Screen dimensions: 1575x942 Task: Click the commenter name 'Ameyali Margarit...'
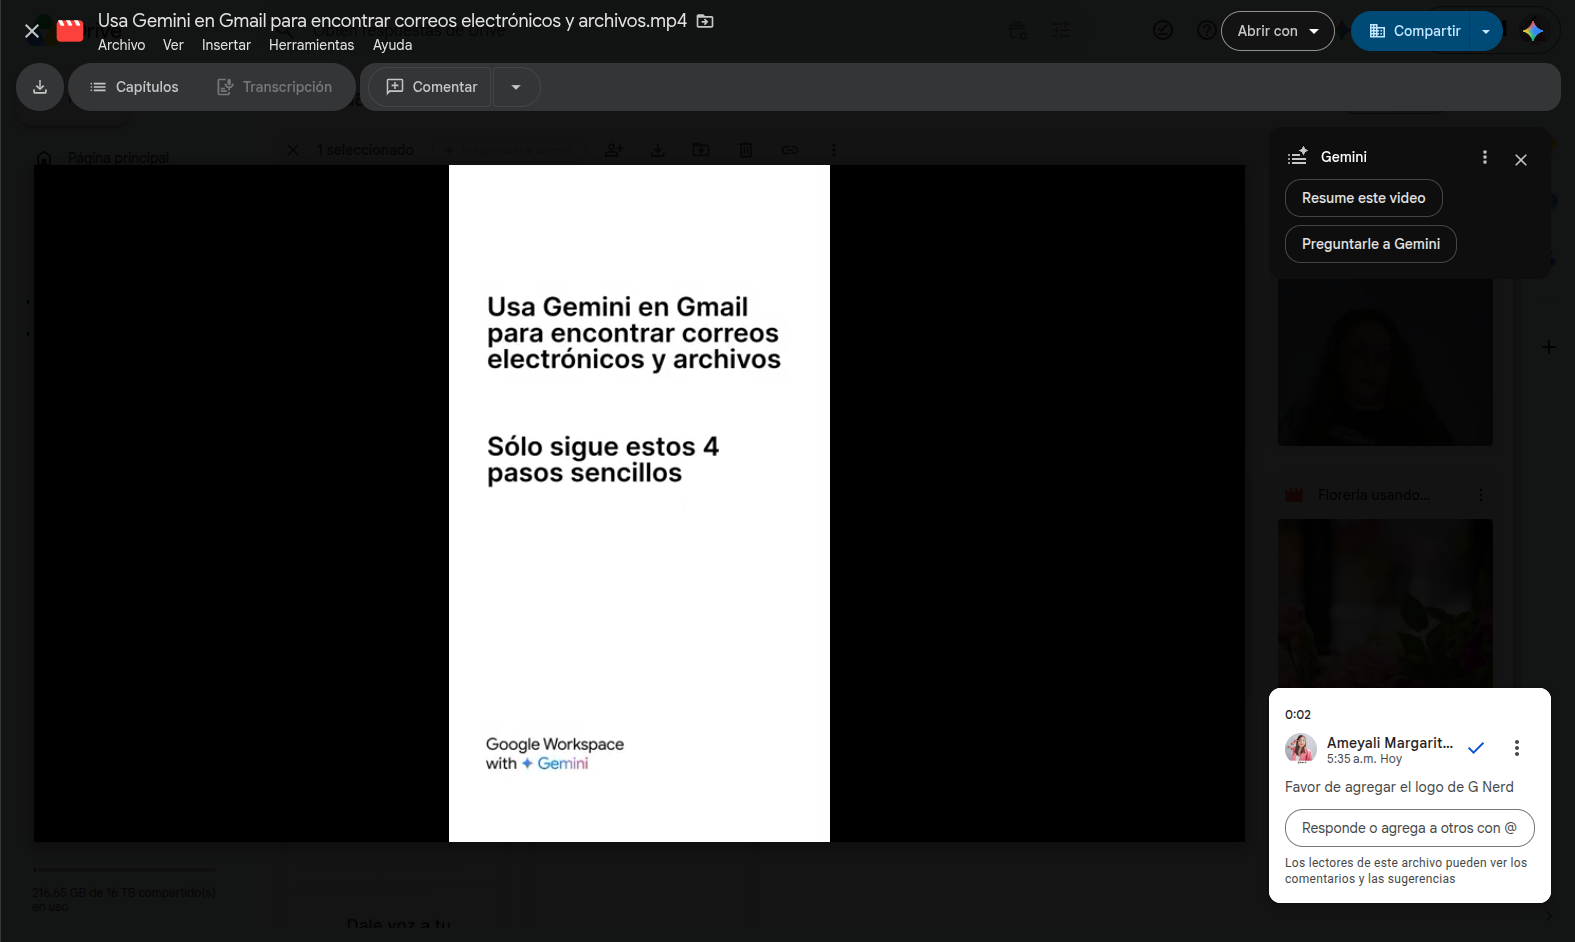click(1390, 742)
